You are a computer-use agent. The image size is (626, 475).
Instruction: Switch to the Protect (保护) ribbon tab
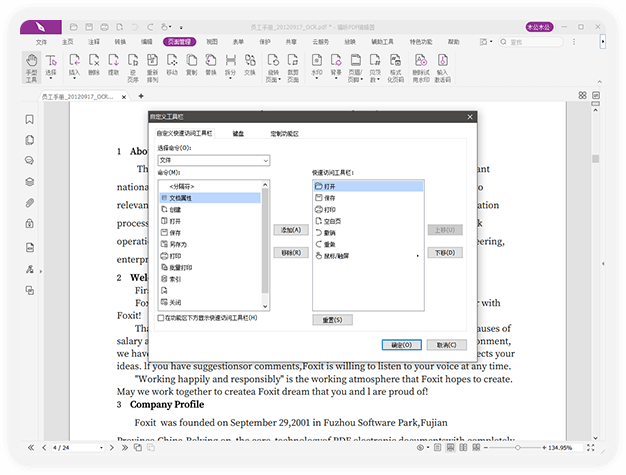point(265,42)
